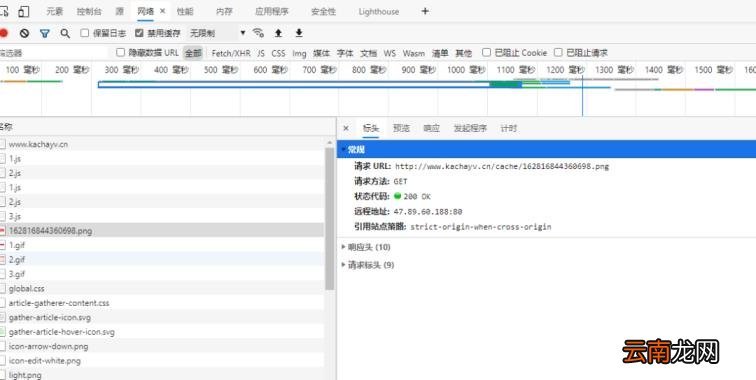Image resolution: width=756 pixels, height=380 pixels.
Task: Switch to the 性能 tab
Action: [185, 12]
